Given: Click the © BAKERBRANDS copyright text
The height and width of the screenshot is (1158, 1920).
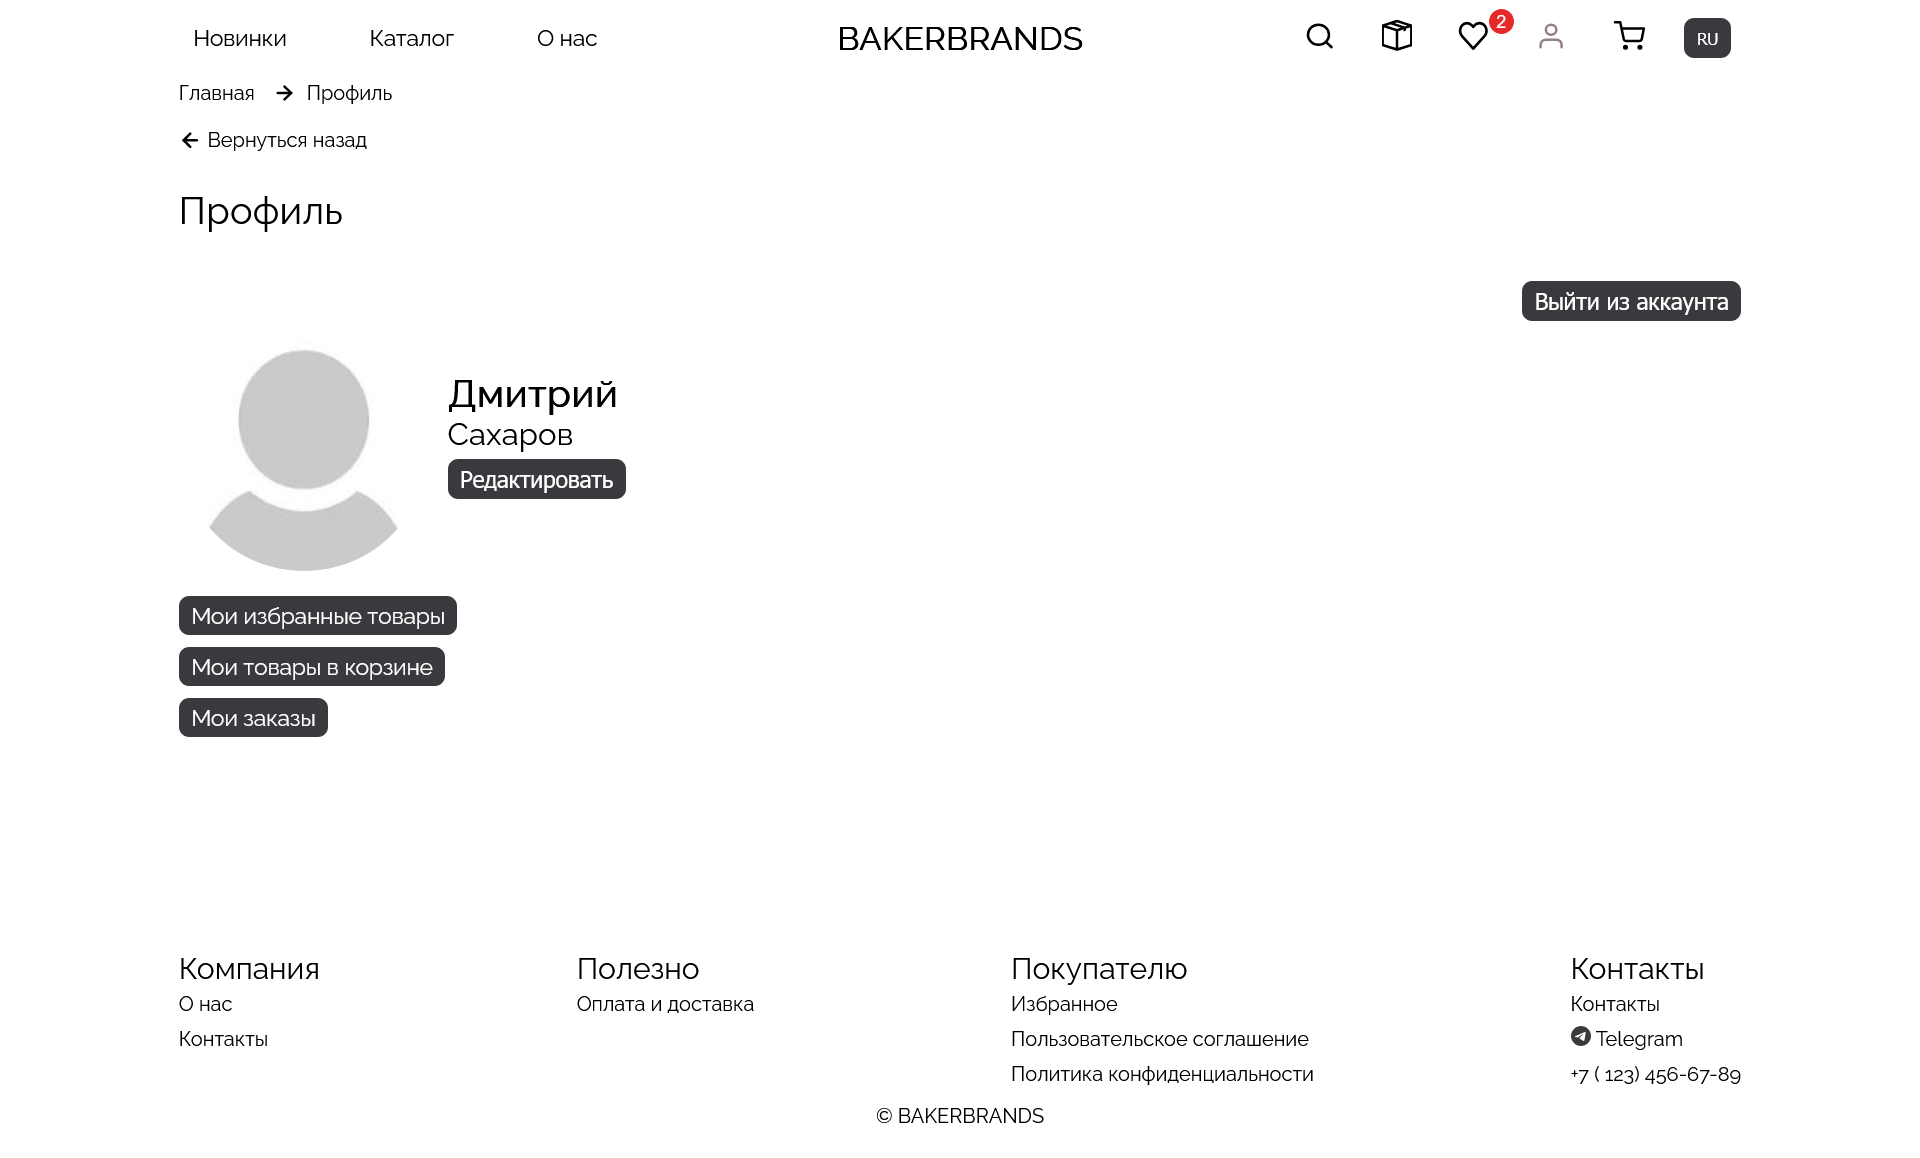Looking at the screenshot, I should (x=960, y=1116).
